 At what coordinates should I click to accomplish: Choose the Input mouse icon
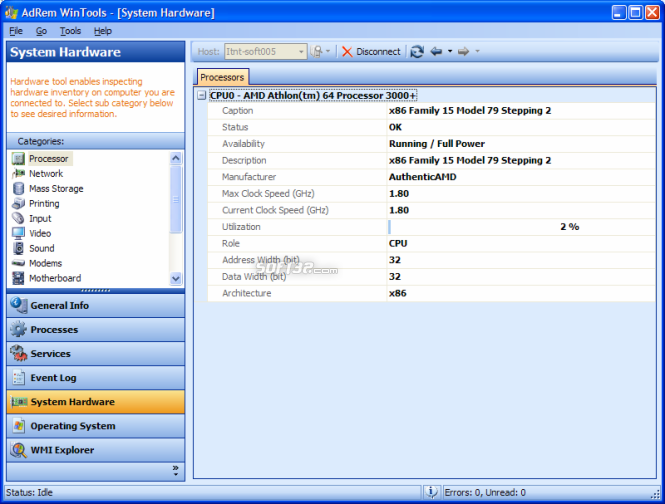click(18, 218)
